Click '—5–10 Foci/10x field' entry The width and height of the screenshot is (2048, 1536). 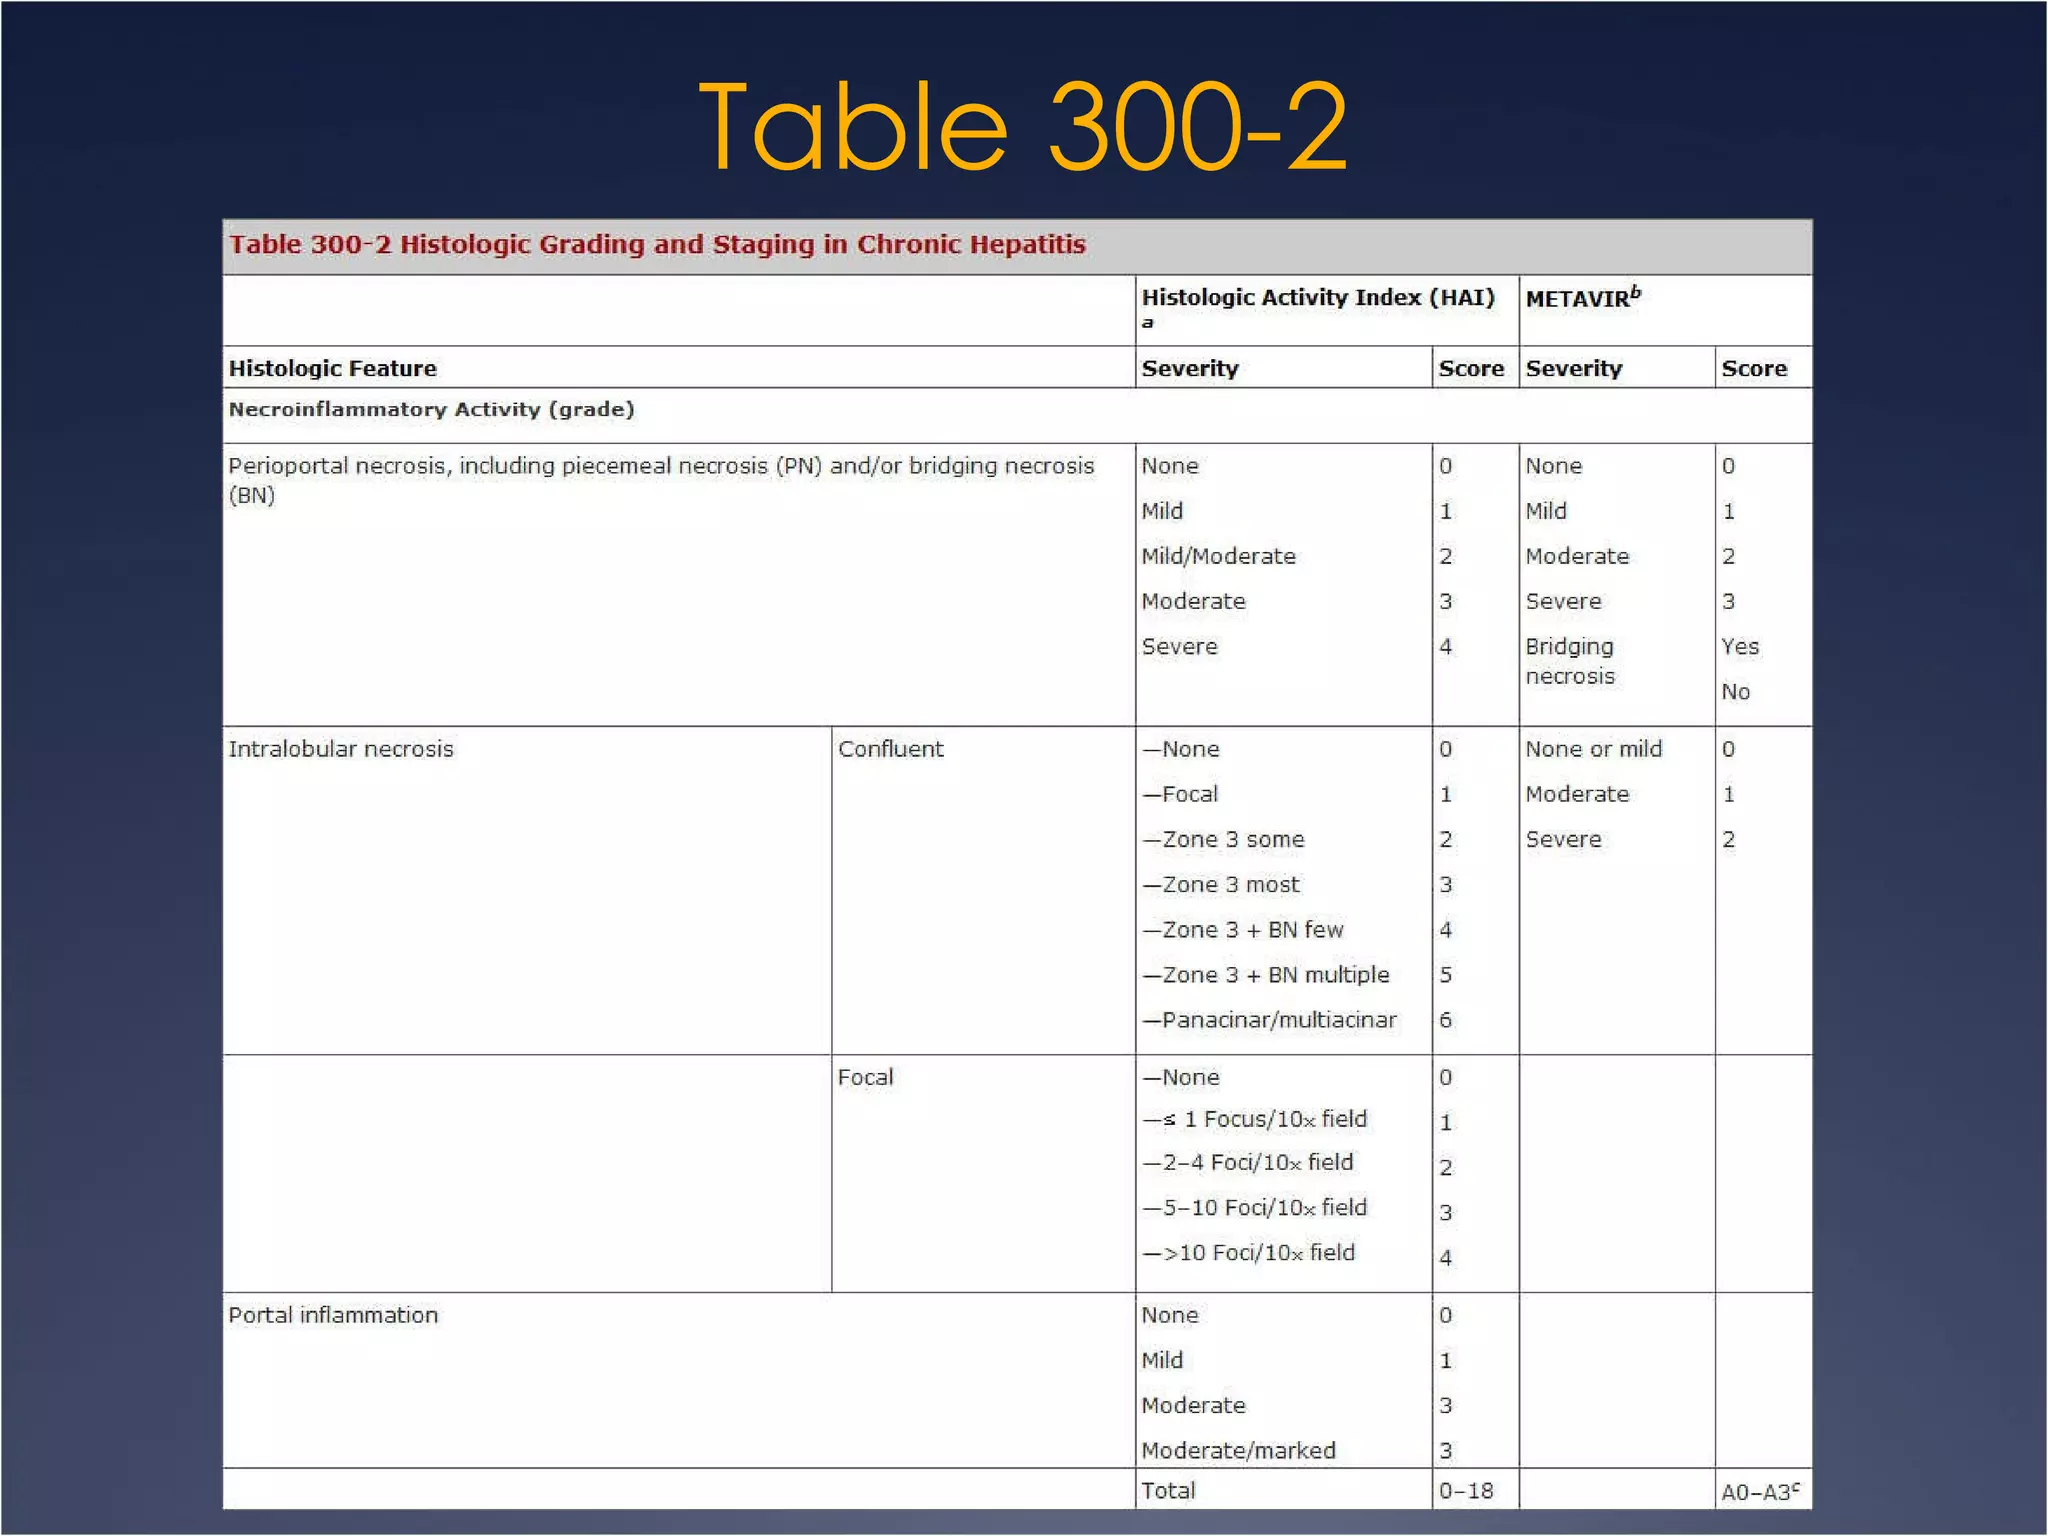1255,1207
